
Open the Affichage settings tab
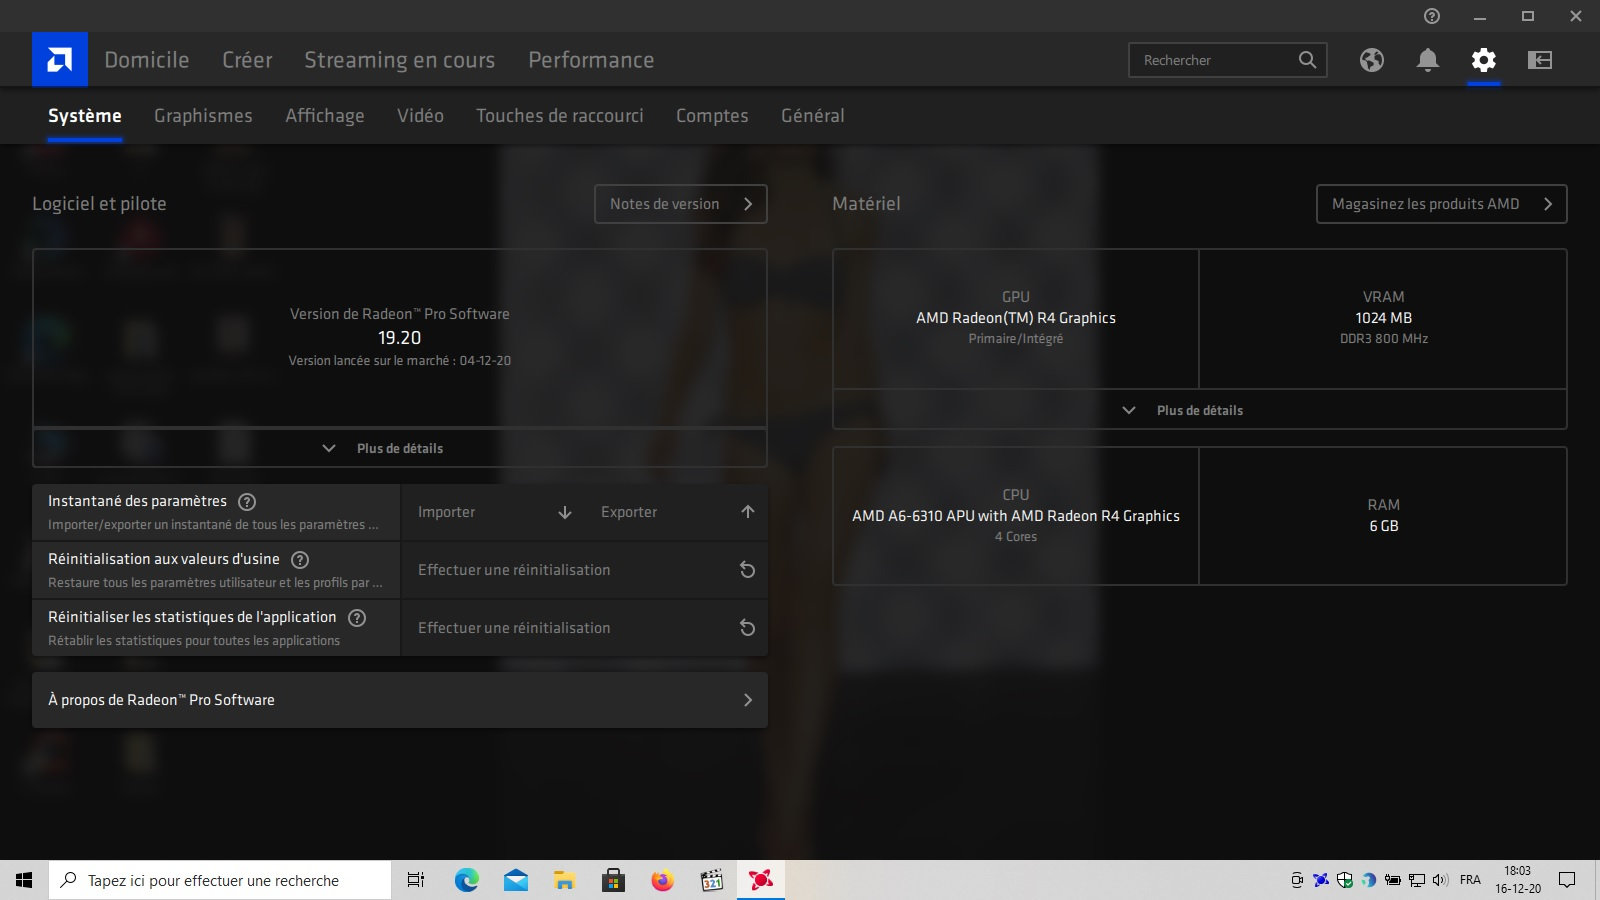(x=325, y=116)
